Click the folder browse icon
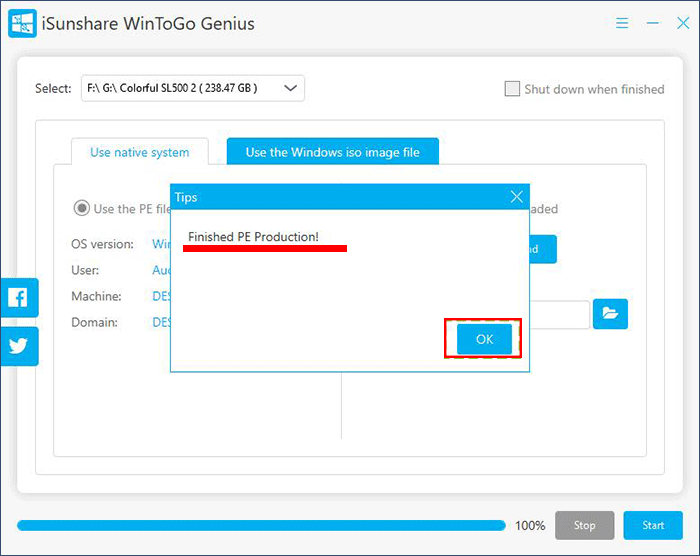700x556 pixels. pyautogui.click(x=610, y=314)
